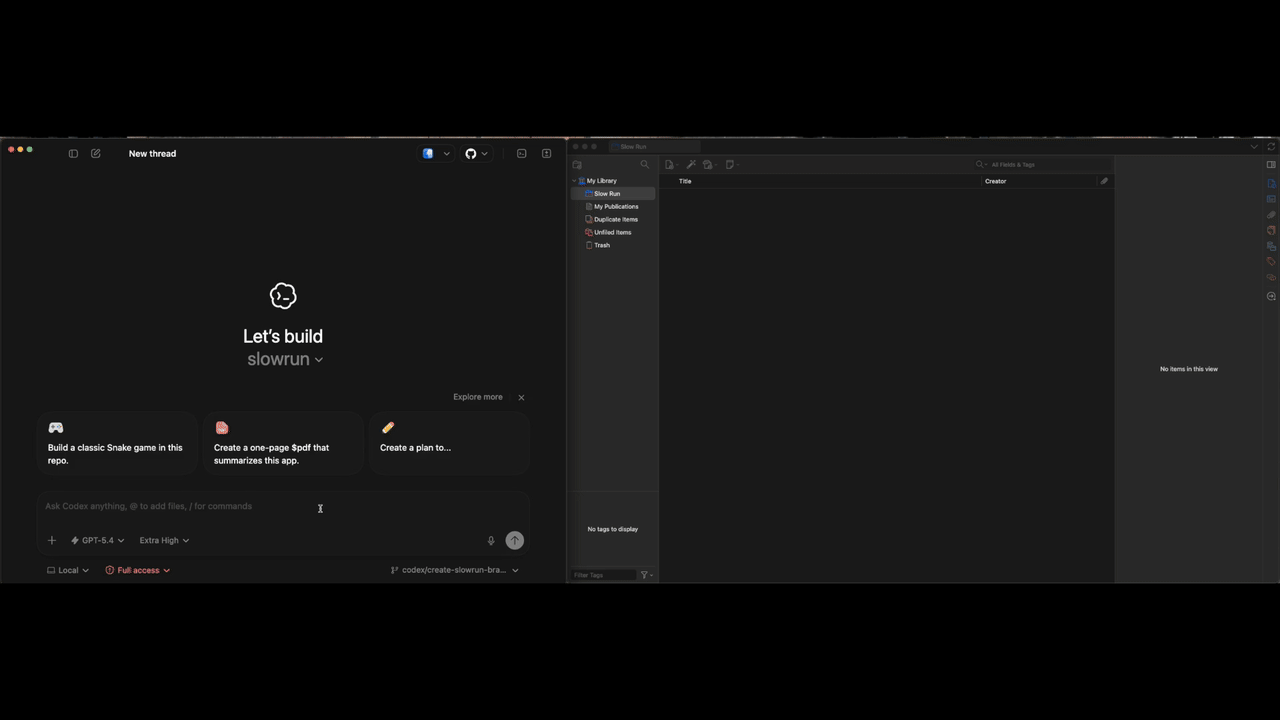Open the collection search magnifier in Zotero sidebar
1280x720 pixels.
tap(645, 164)
